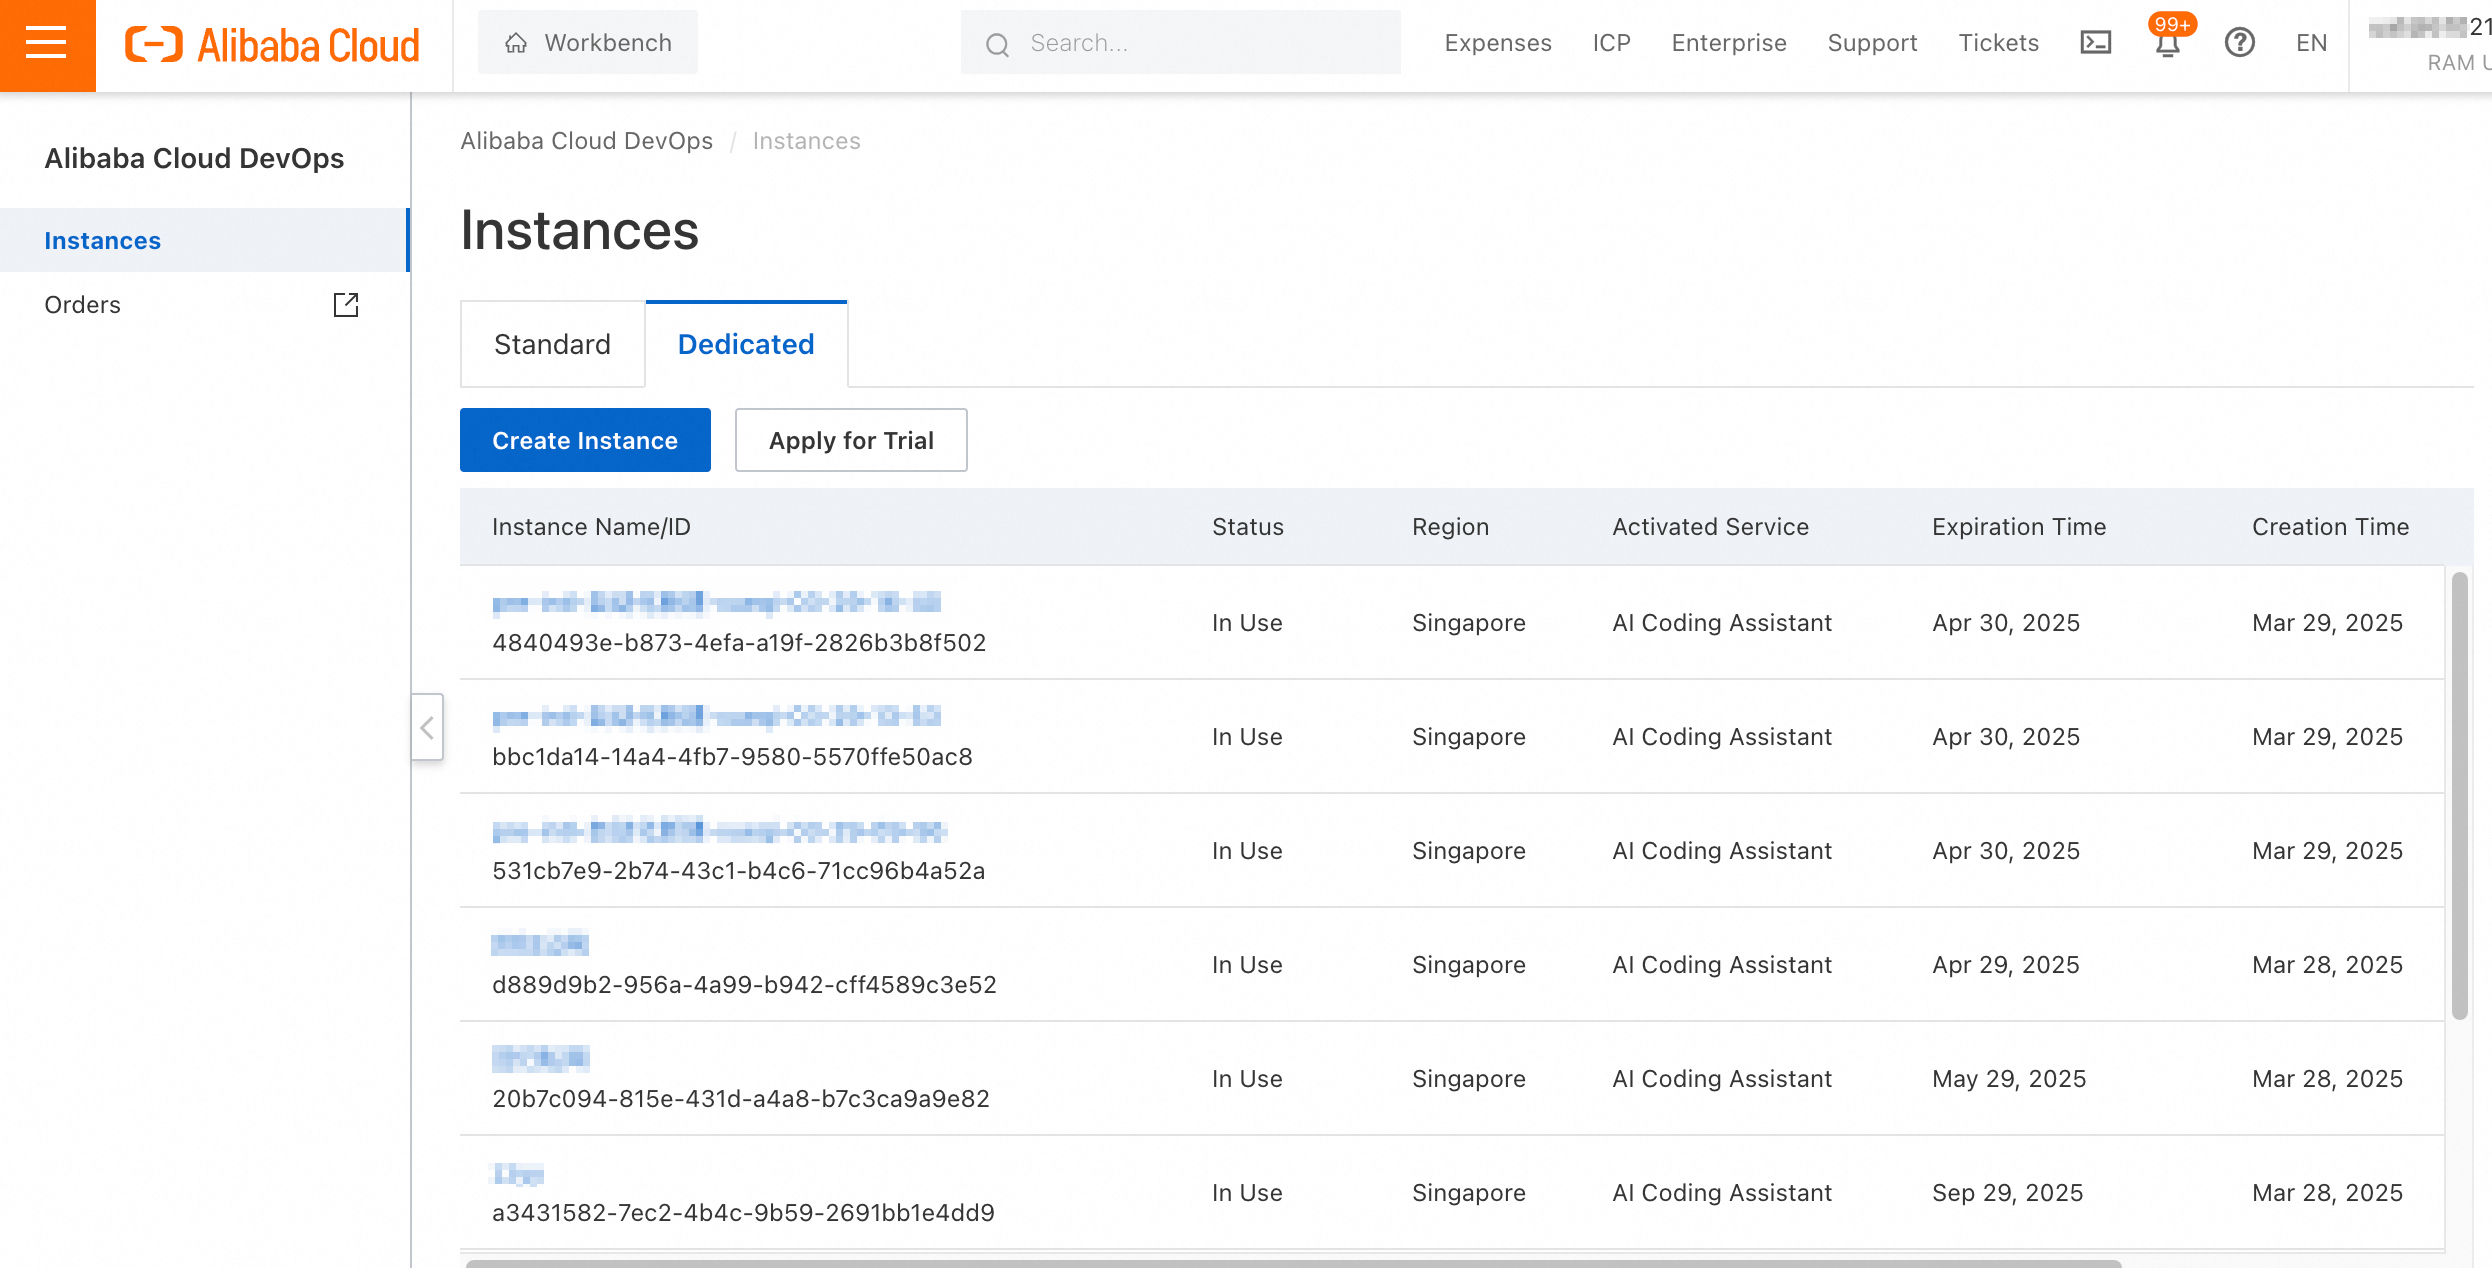Open the notifications bell
This screenshot has width=2492, height=1268.
[2167, 43]
